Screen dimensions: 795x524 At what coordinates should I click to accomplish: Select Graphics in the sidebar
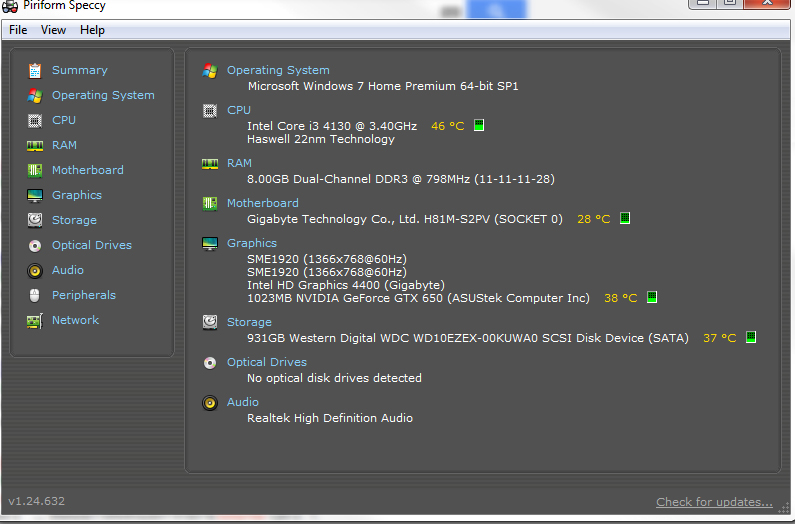pos(77,195)
